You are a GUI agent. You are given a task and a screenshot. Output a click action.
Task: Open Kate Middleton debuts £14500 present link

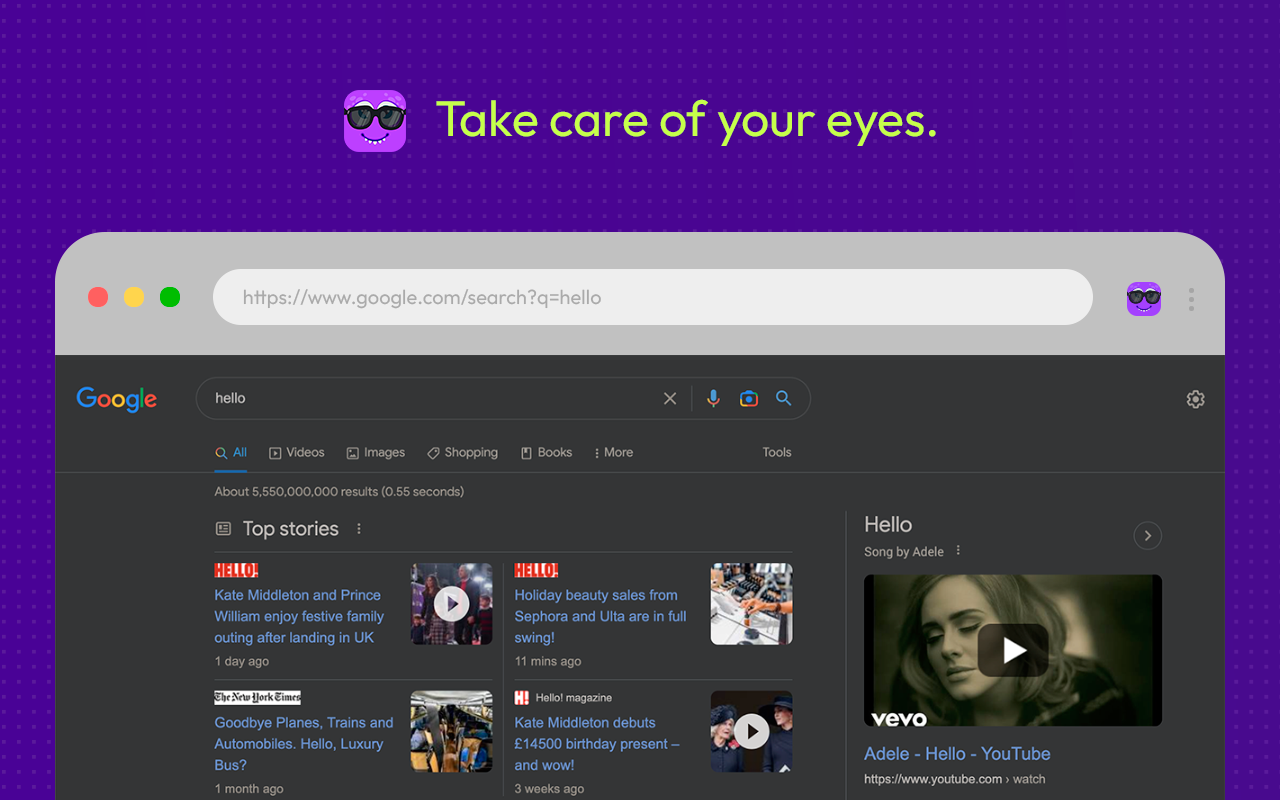[x=597, y=744]
